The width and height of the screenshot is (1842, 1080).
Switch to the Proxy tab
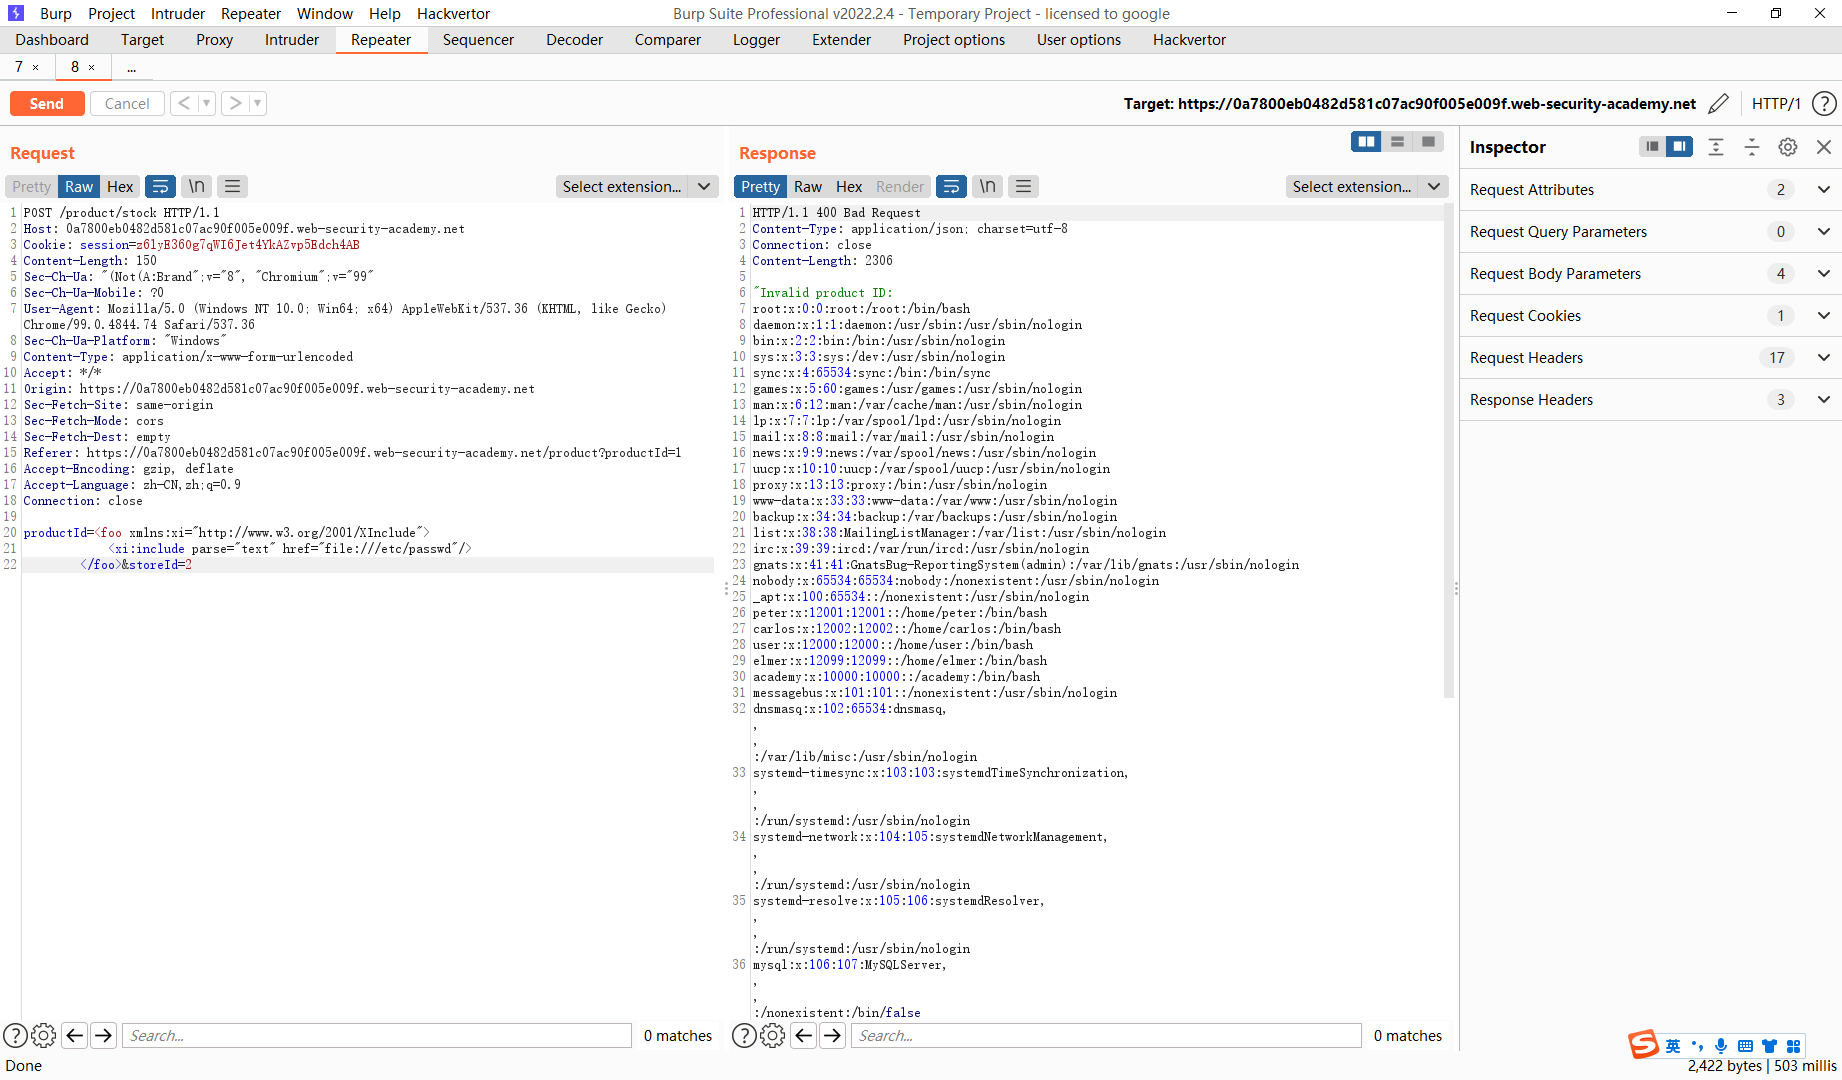(213, 39)
